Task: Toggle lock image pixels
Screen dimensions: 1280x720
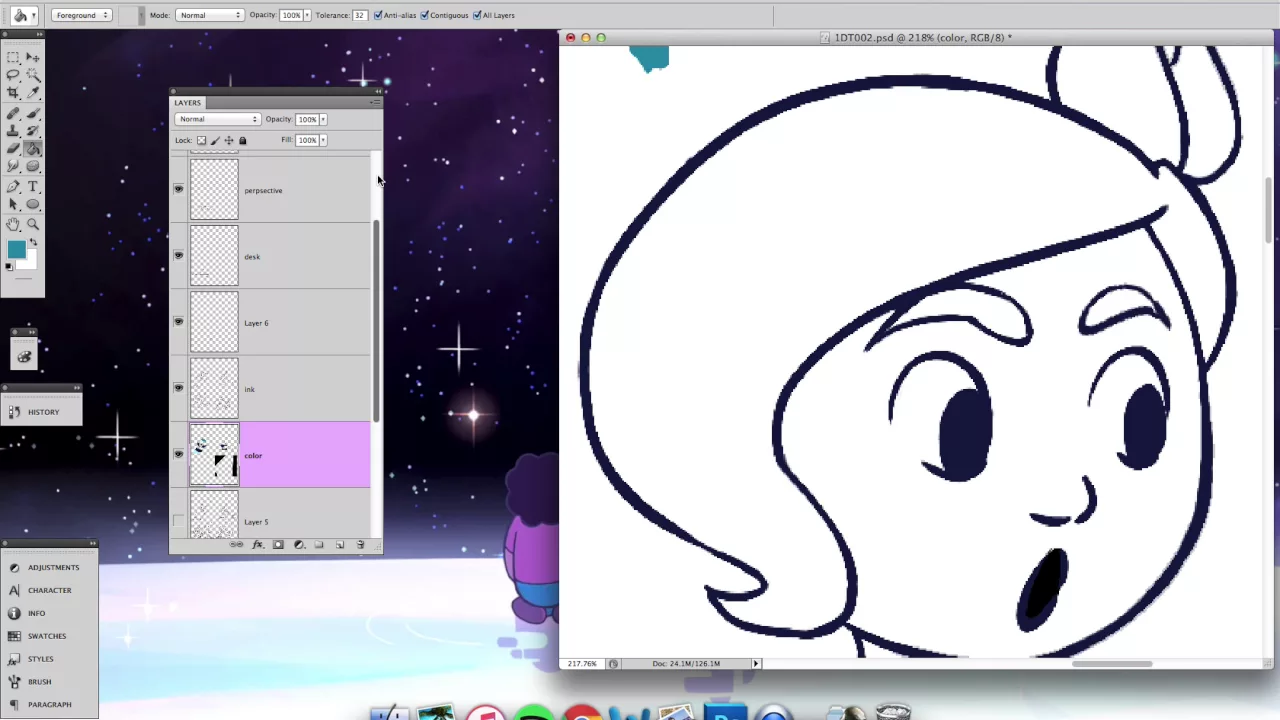Action: coord(215,140)
